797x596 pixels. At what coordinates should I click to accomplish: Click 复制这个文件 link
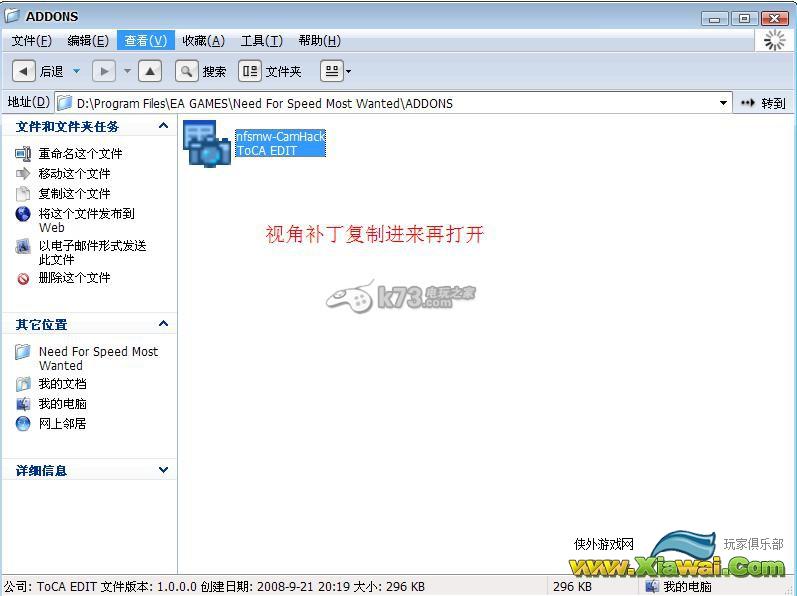[x=74, y=194]
